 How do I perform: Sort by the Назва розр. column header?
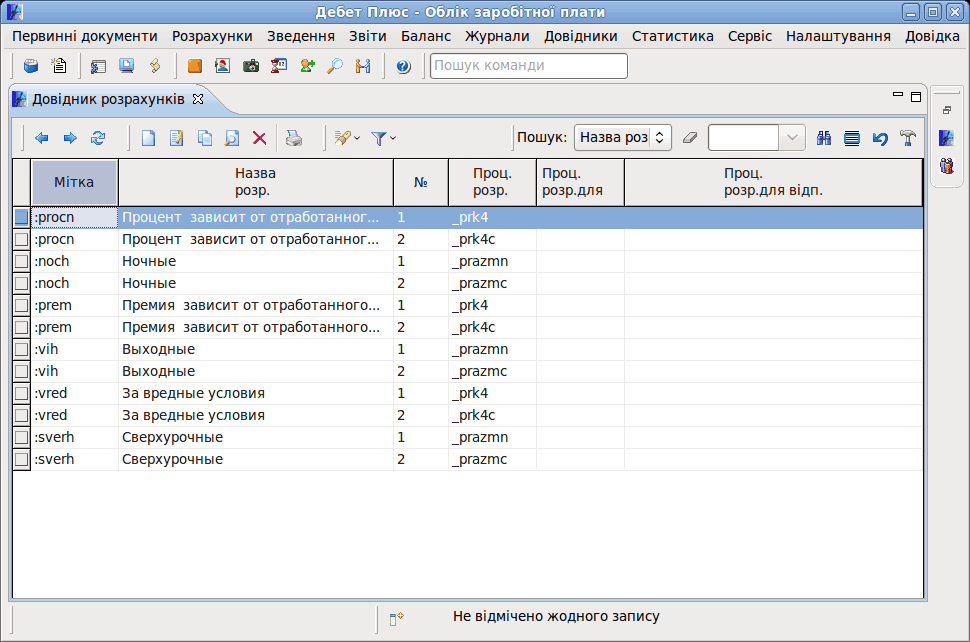click(255, 182)
